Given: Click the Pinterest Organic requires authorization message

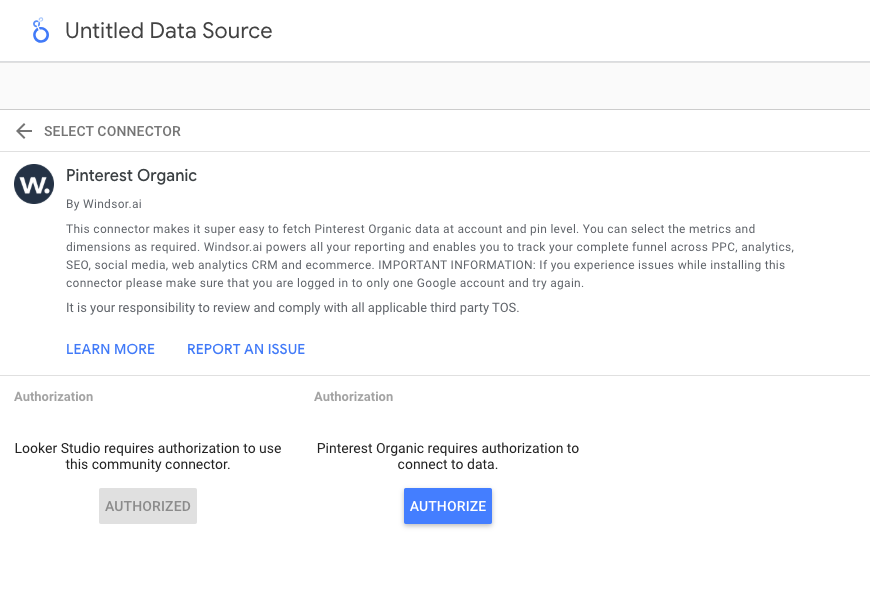Looking at the screenshot, I should pos(448,448).
